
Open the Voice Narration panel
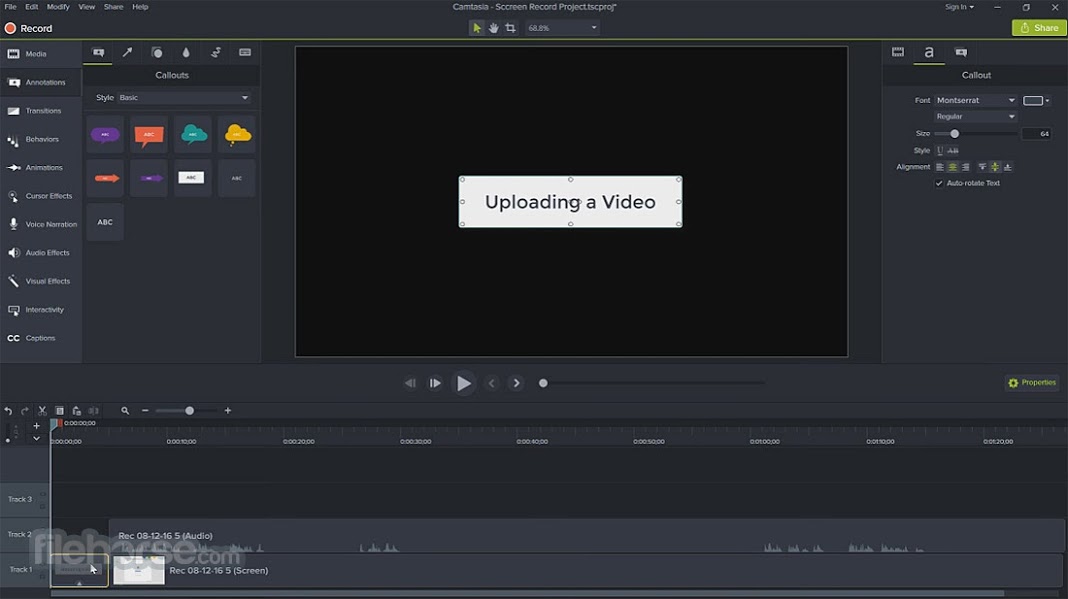(42, 224)
